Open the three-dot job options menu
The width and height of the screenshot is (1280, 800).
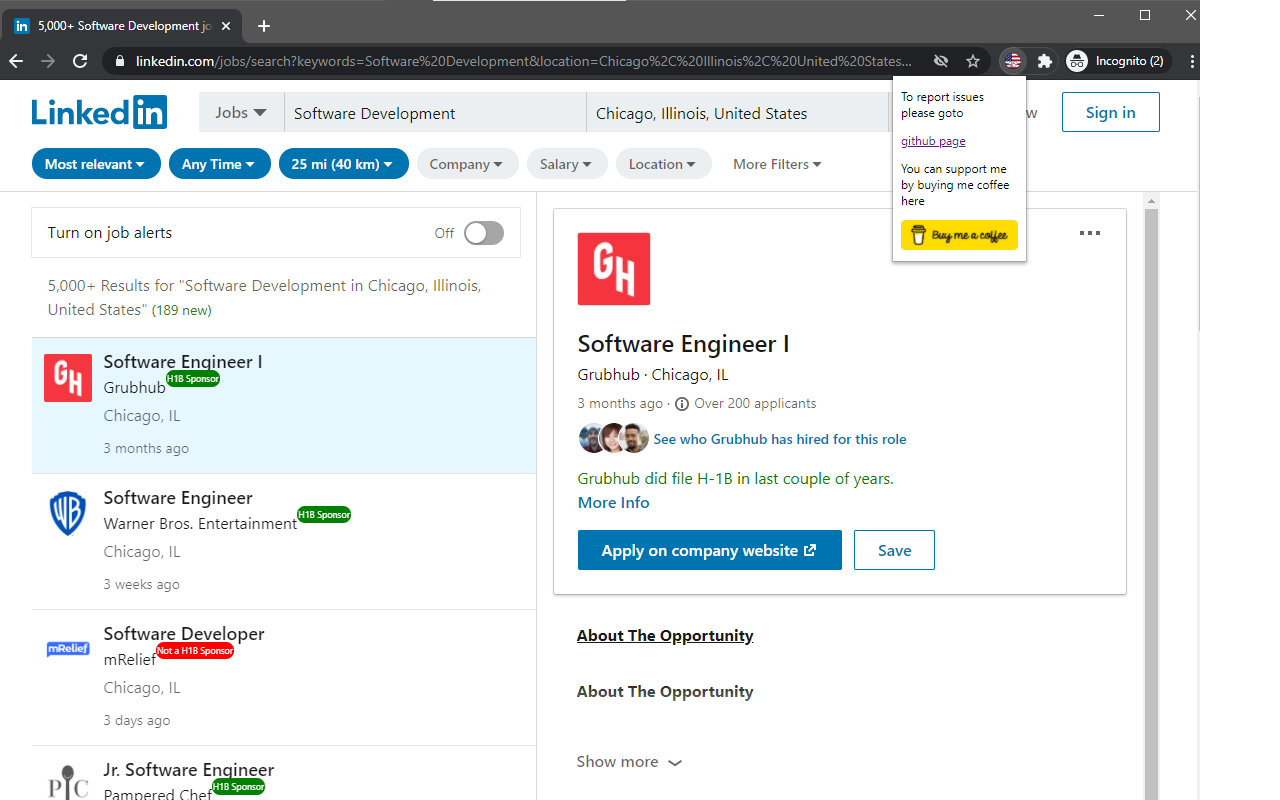pyautogui.click(x=1090, y=233)
